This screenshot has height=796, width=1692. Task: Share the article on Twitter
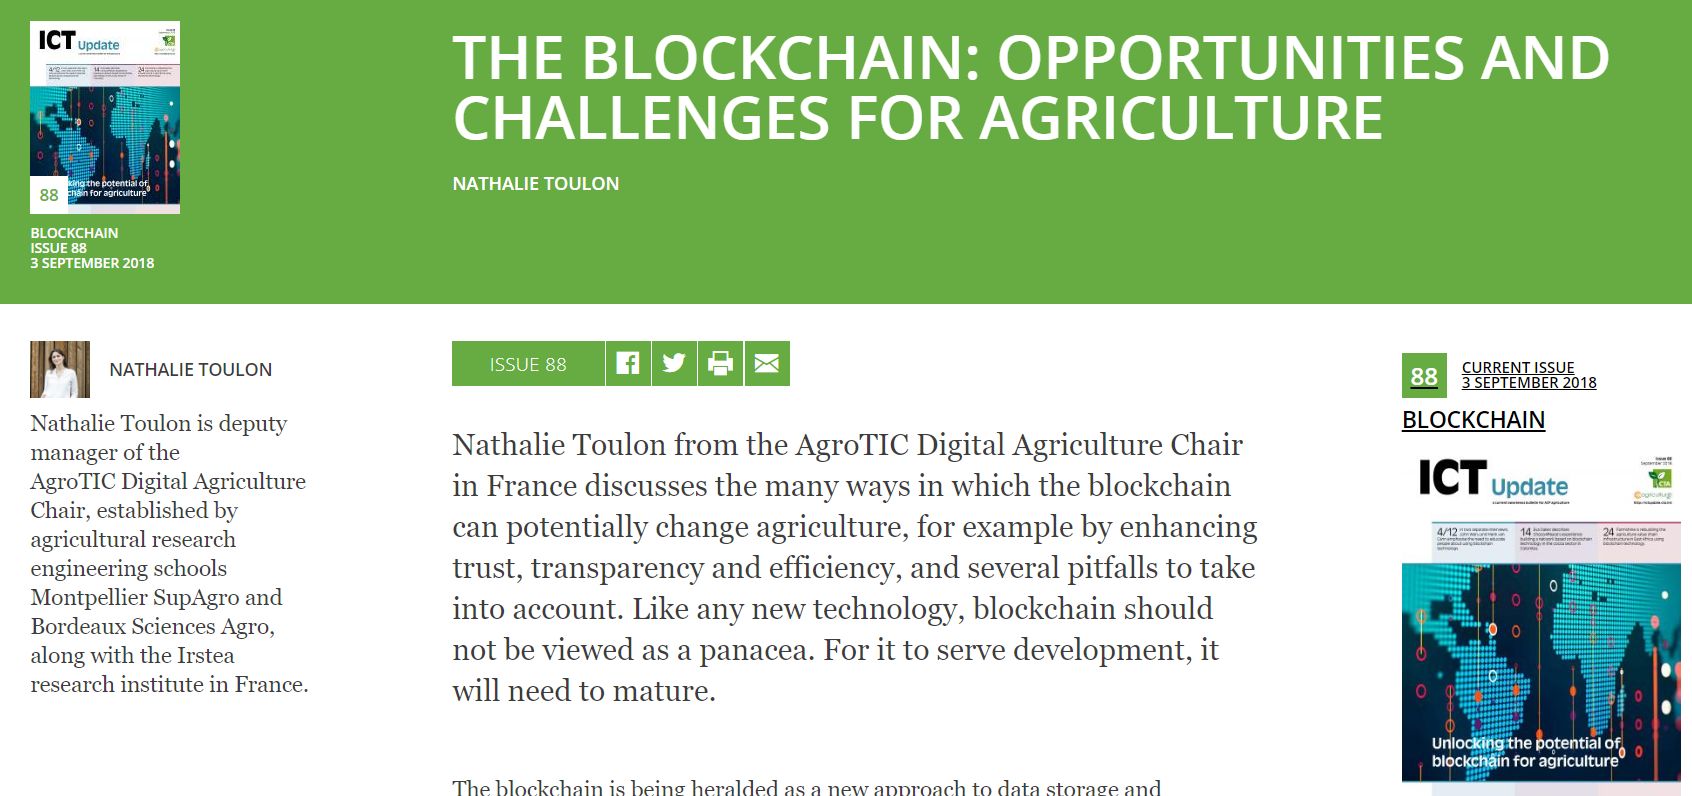pyautogui.click(x=674, y=363)
